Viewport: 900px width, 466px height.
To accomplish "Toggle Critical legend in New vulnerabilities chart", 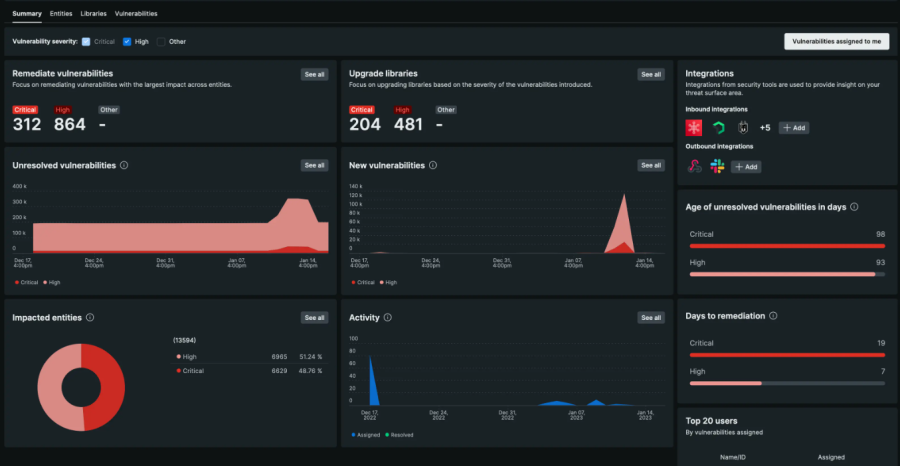I will tap(363, 282).
